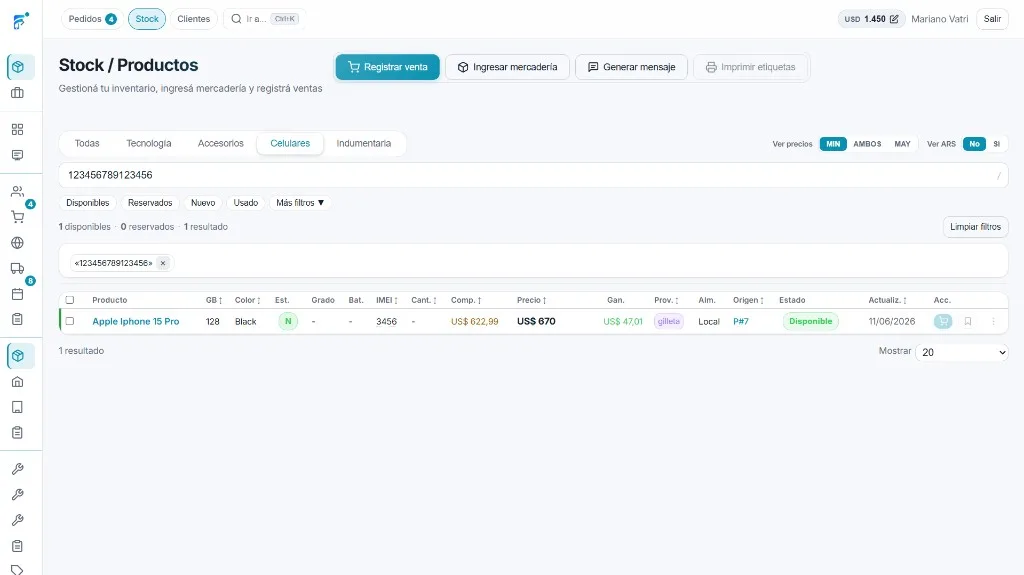
Task: Click the bookmark icon on iPhone 15 Pro row
Action: click(968, 321)
